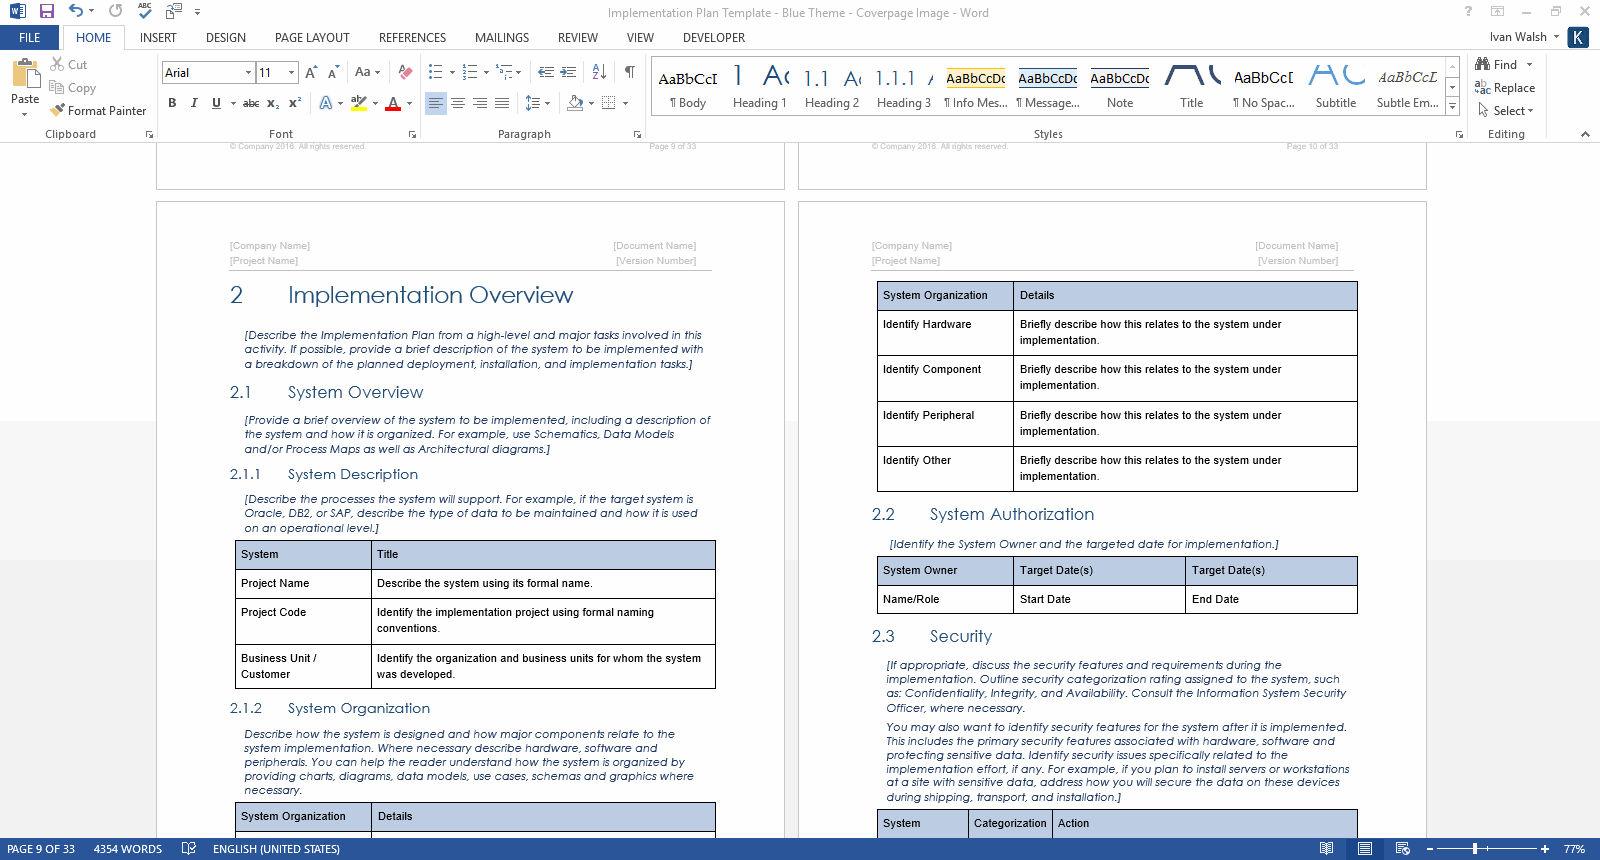Toggle superscript formatting

click(295, 103)
